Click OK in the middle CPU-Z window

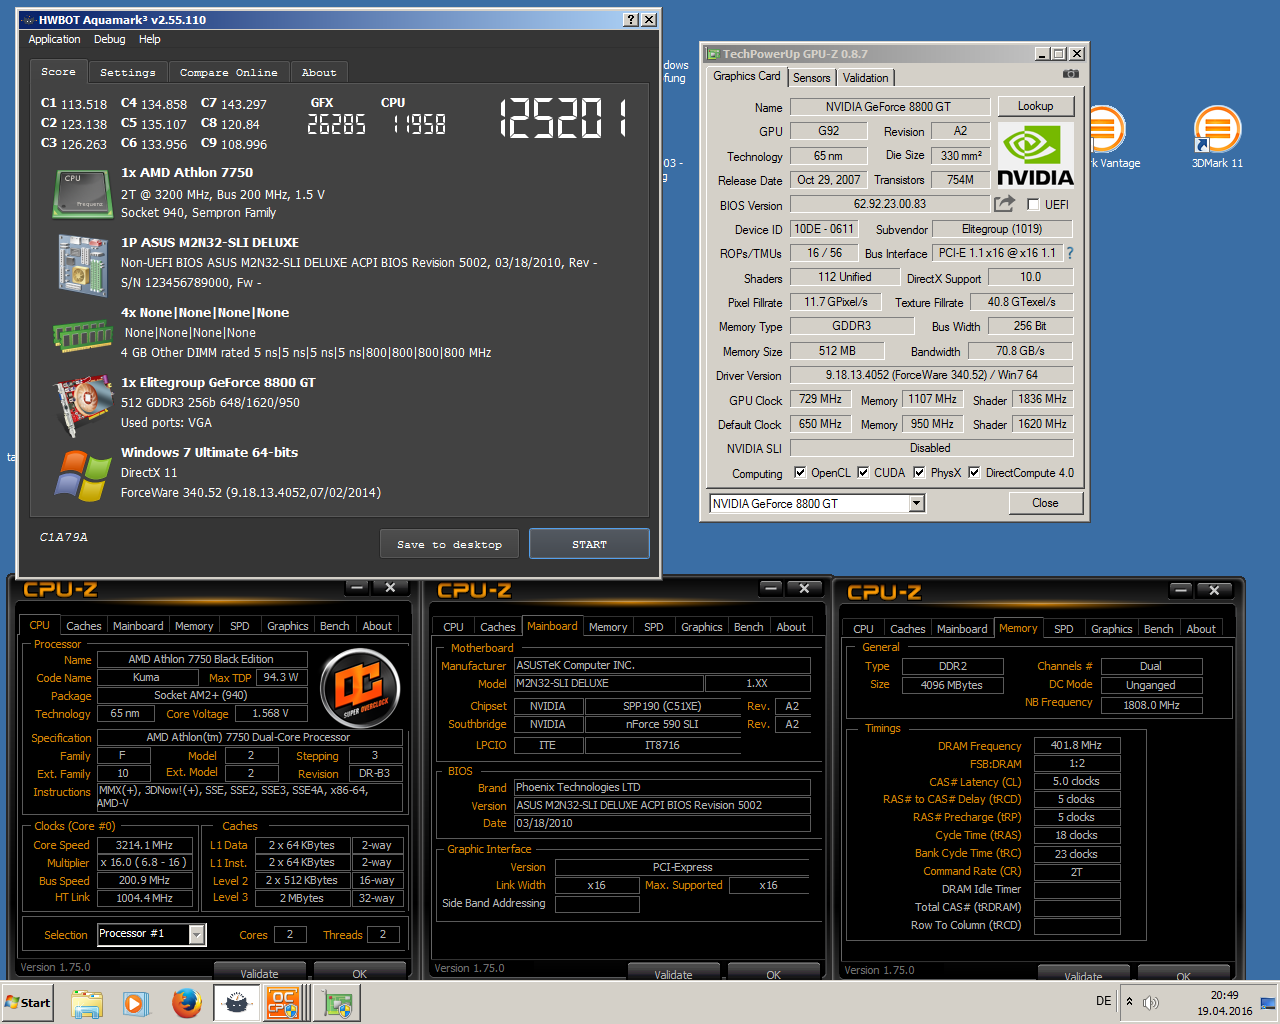(773, 973)
